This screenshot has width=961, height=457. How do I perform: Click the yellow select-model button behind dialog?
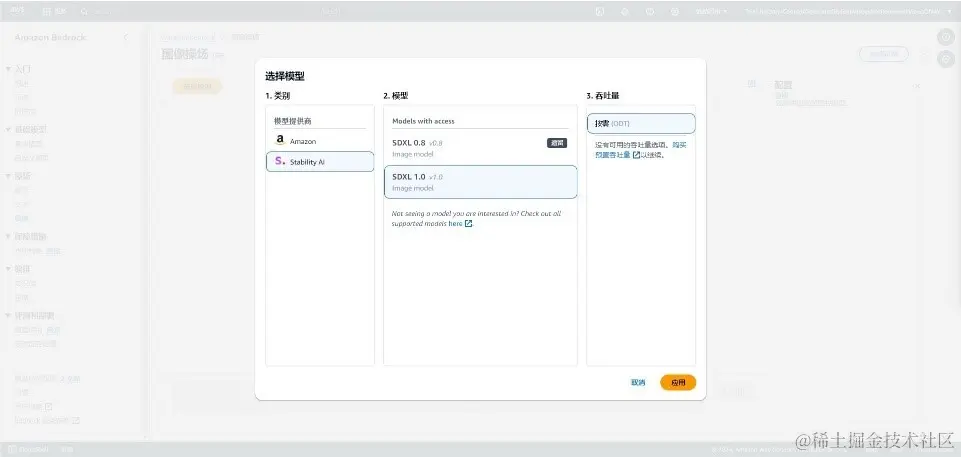pyautogui.click(x=197, y=86)
